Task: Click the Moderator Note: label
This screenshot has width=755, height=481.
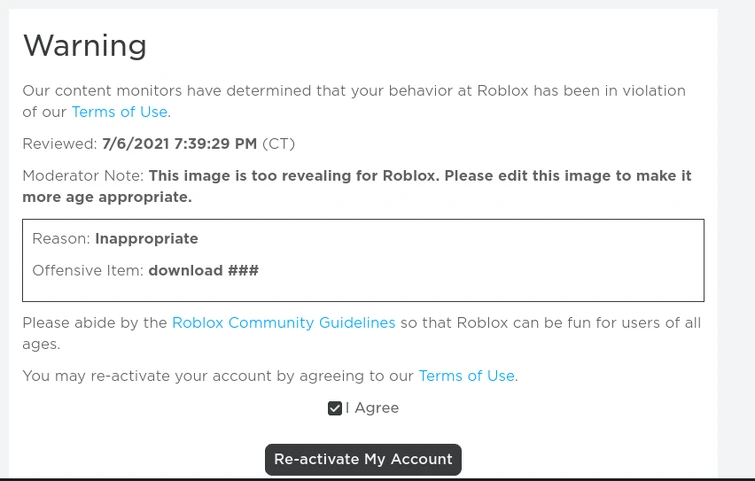Action: pyautogui.click(x=84, y=176)
